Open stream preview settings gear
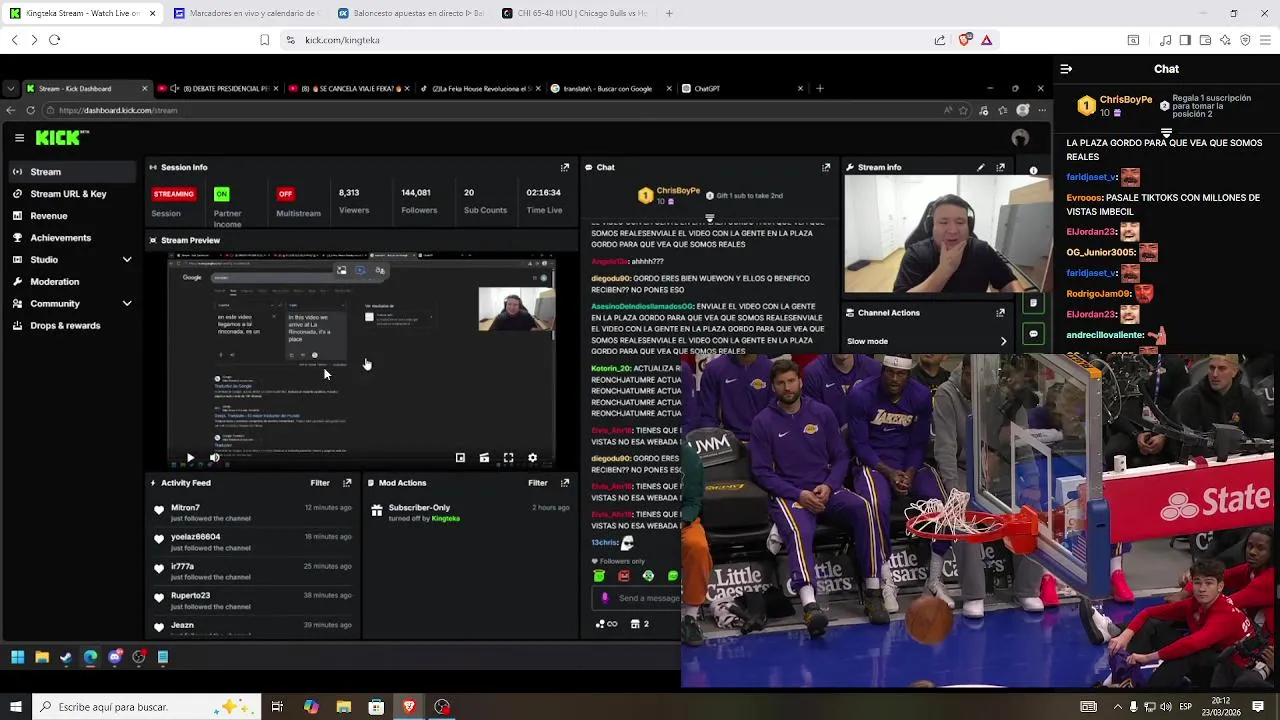 pos(532,458)
